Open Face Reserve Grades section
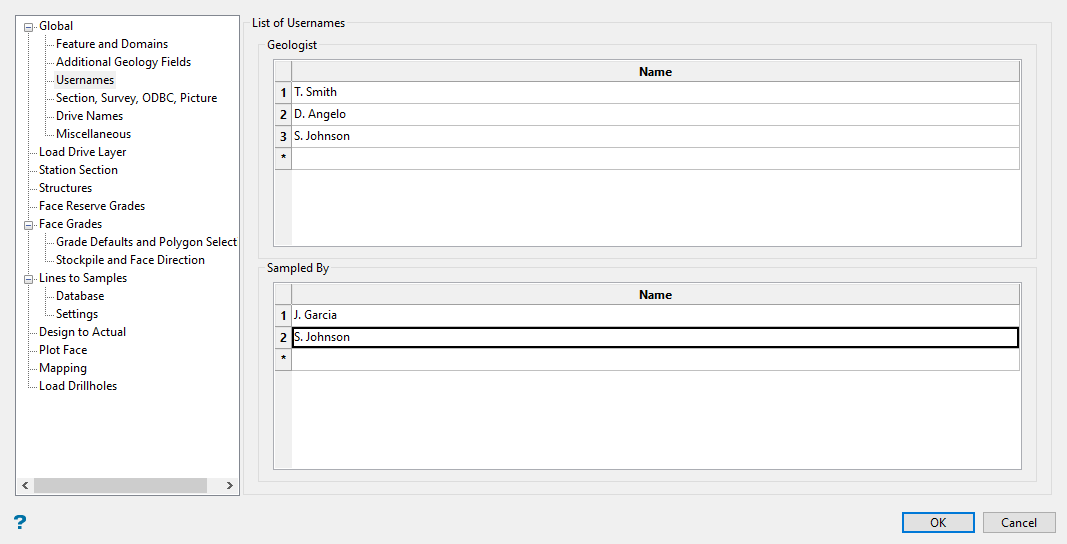Viewport: 1067px width, 544px height. [x=92, y=206]
